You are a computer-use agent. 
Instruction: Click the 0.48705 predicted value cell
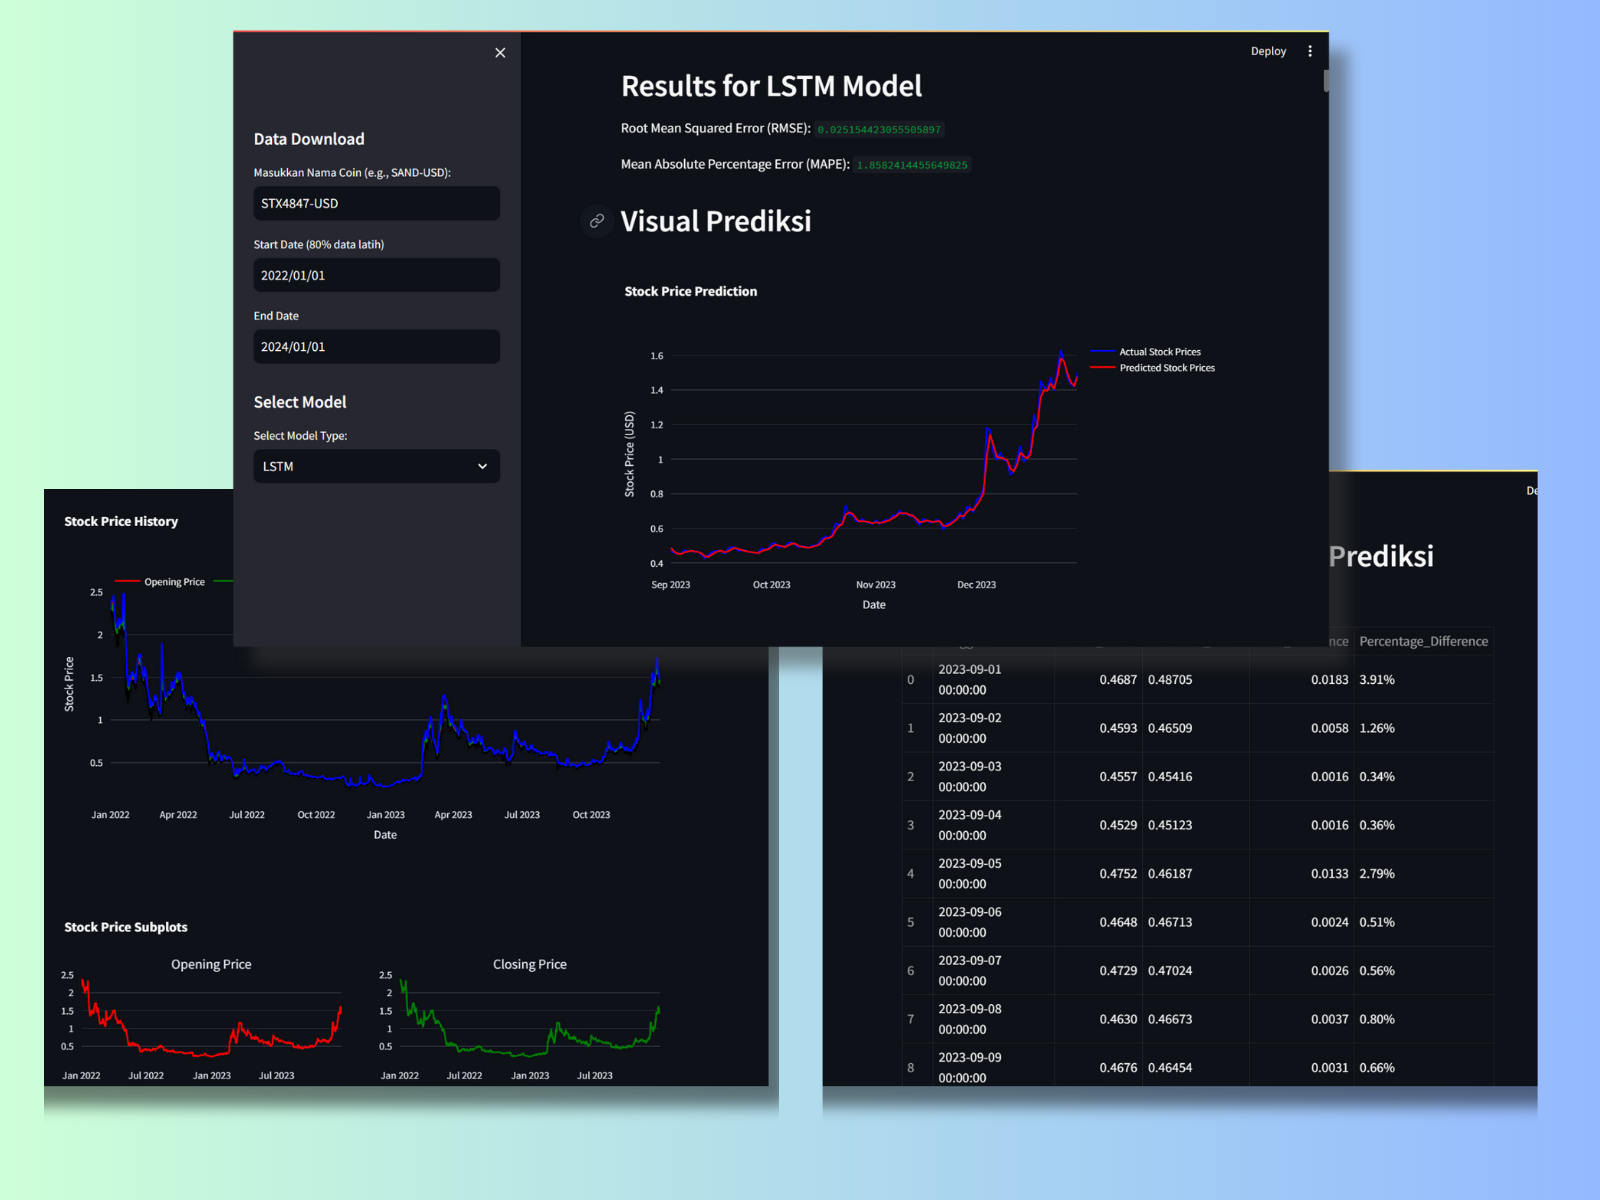click(x=1170, y=680)
